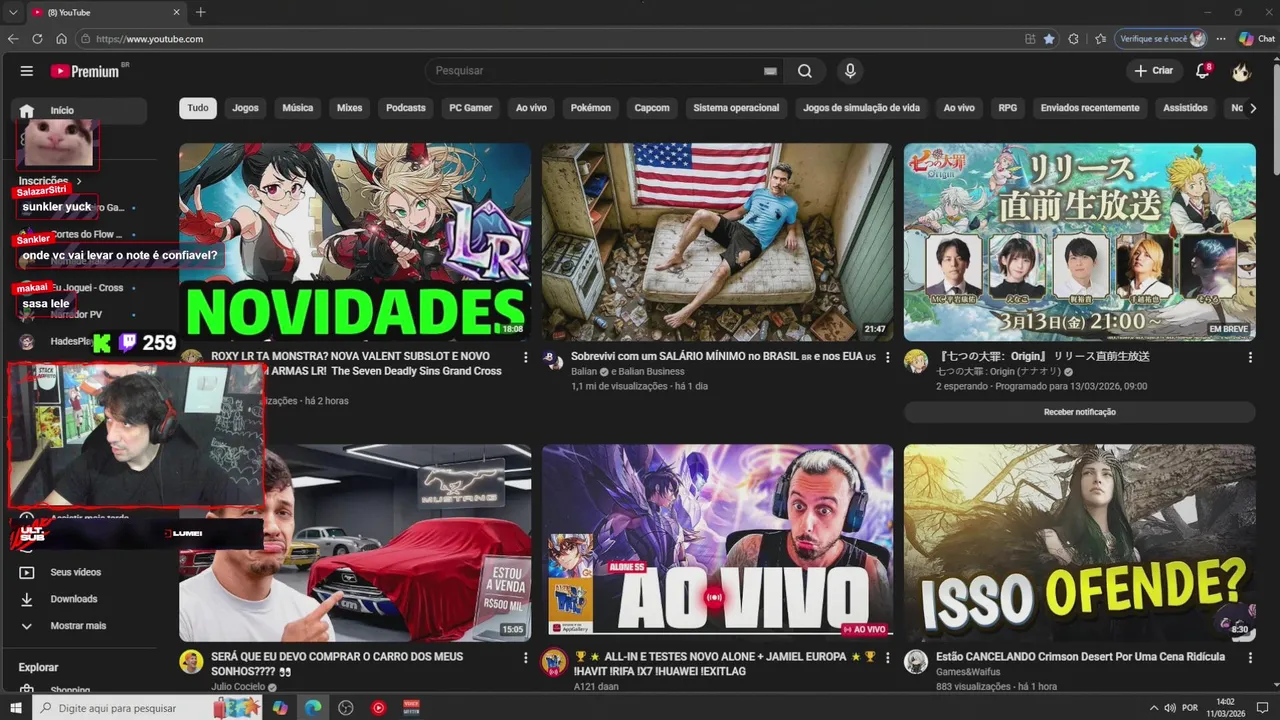Show hidden system tray icons chevron
Screen dimensions: 1280x720
pyautogui.click(x=1154, y=708)
